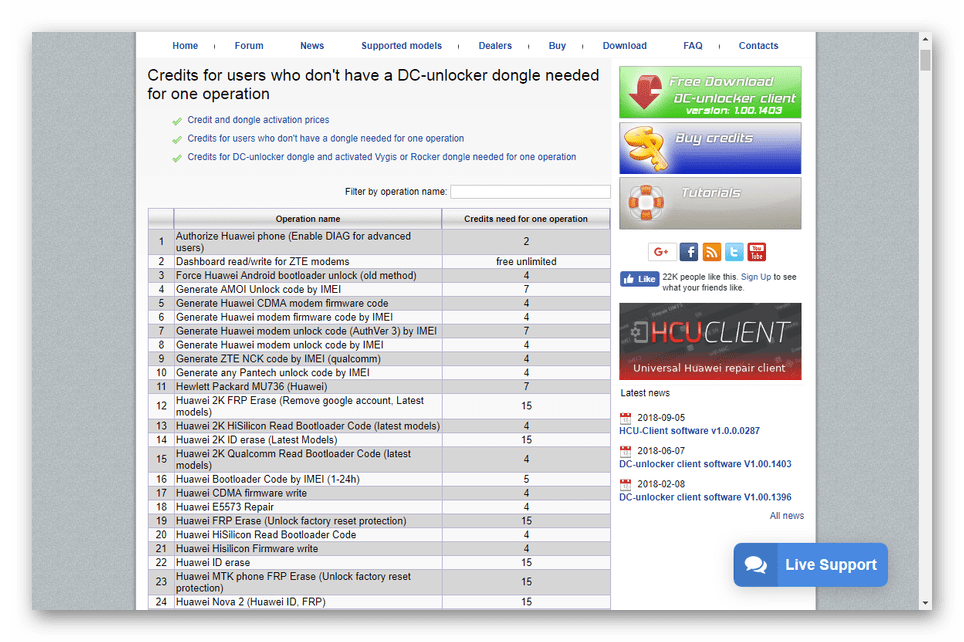Select Generate ZTE NCK code by IMEI row
964x642 pixels.
(x=379, y=359)
